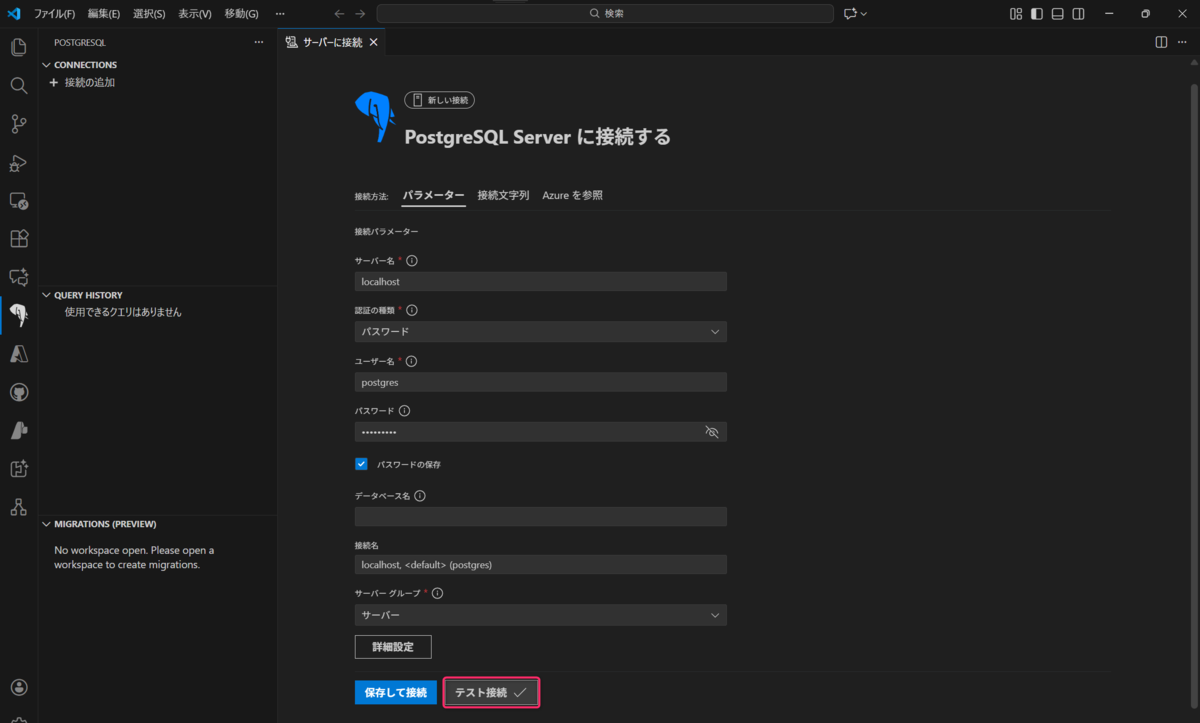Viewport: 1200px width, 723px height.
Task: Toggle the primary sidebar layout icon
Action: point(1036,13)
